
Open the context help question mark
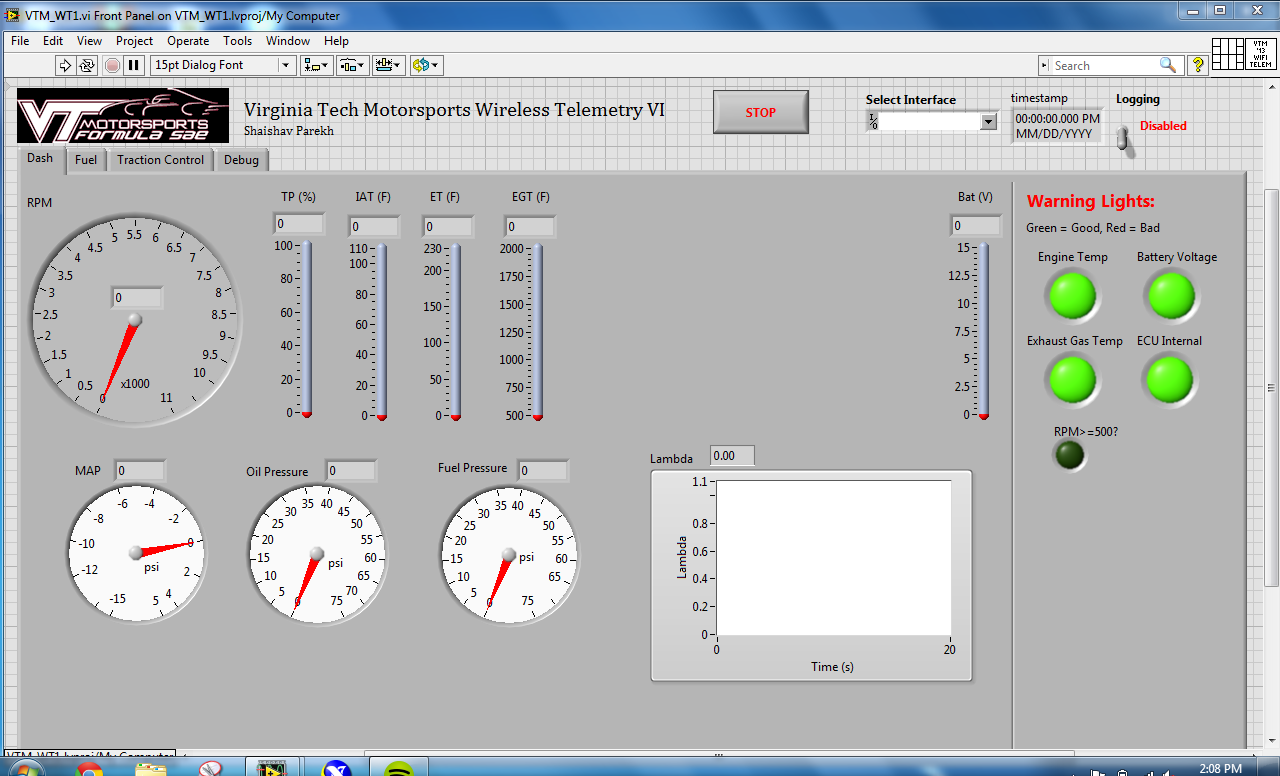1198,65
